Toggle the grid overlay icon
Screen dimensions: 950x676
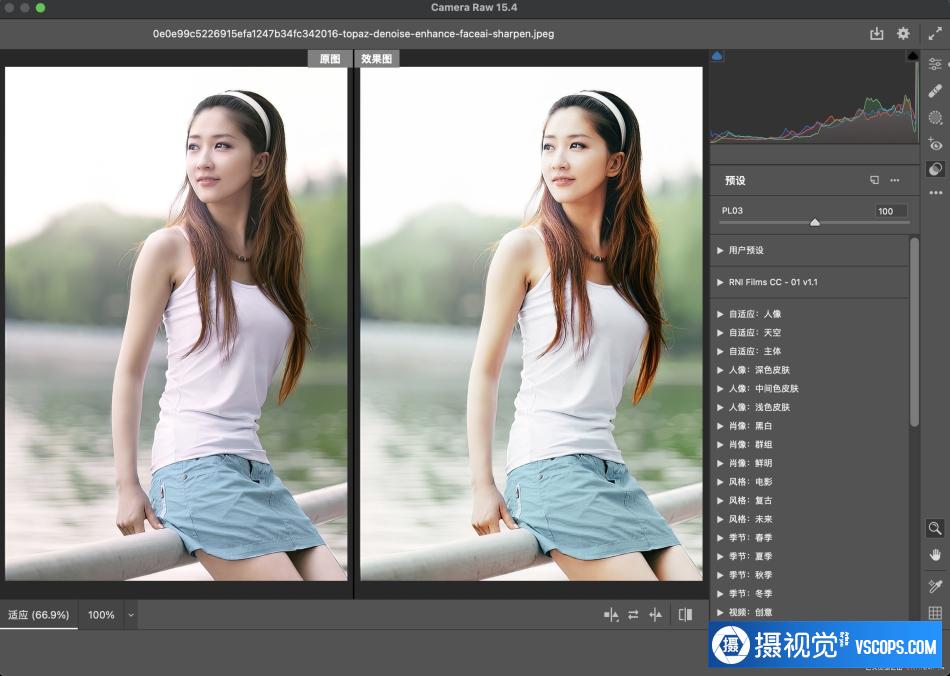point(935,613)
